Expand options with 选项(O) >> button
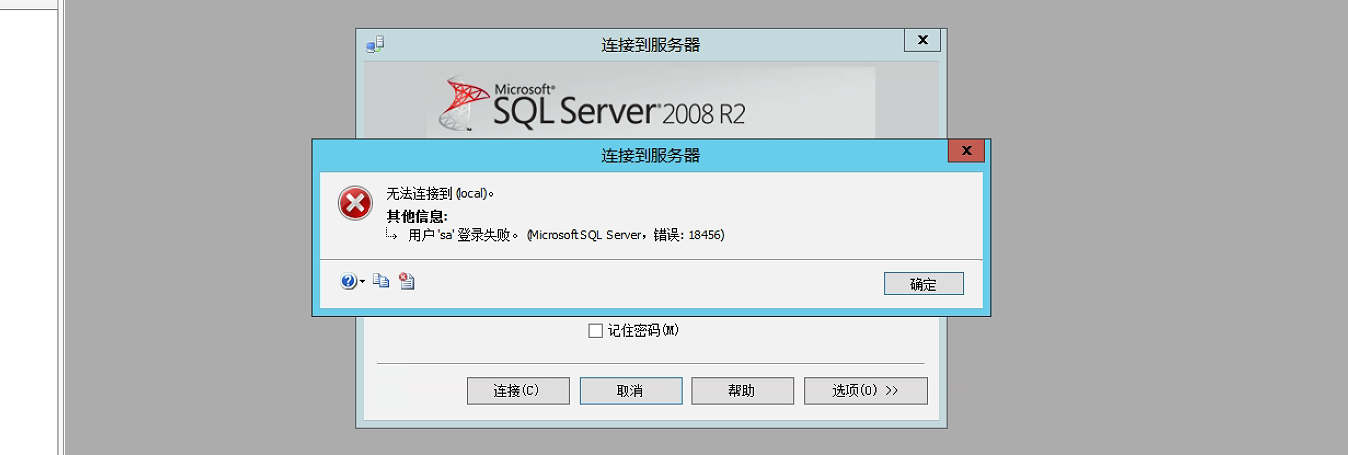The width and height of the screenshot is (1348, 455). 866,390
